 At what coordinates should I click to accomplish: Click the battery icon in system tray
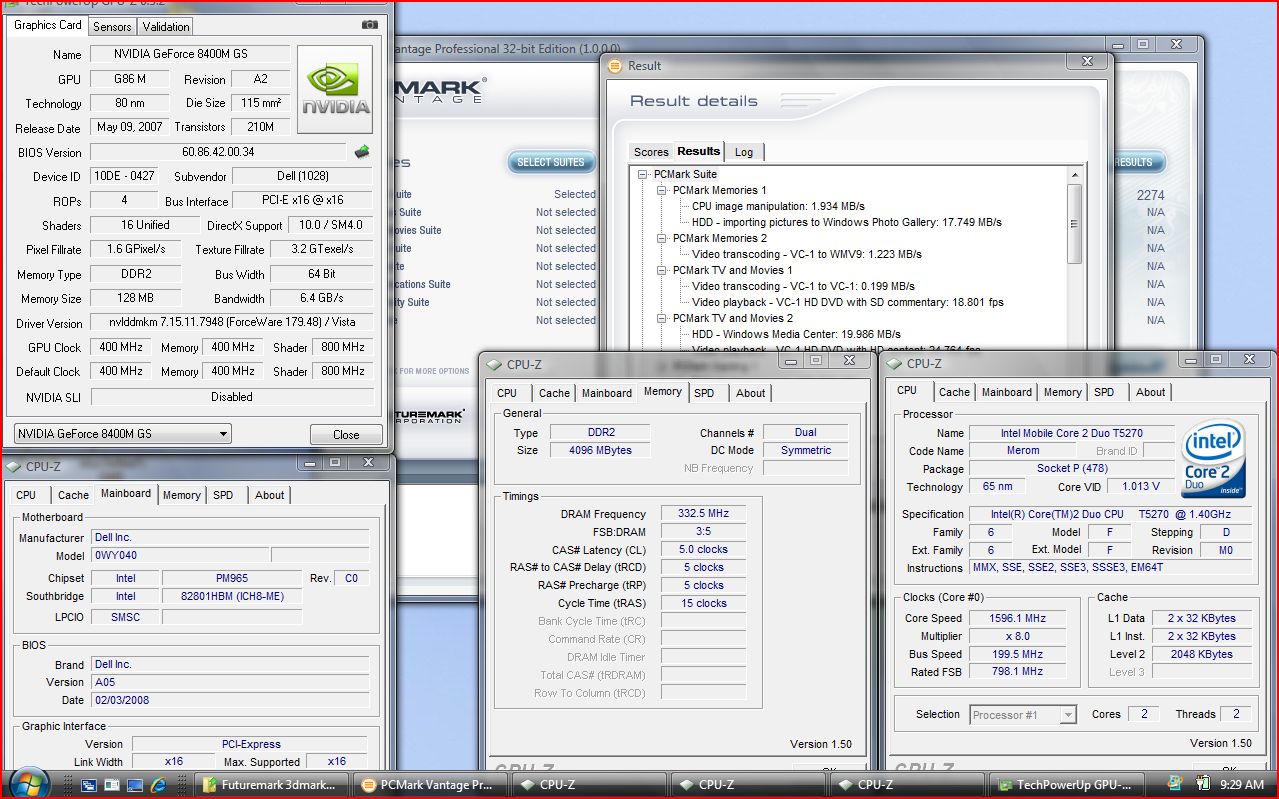(x=1201, y=785)
